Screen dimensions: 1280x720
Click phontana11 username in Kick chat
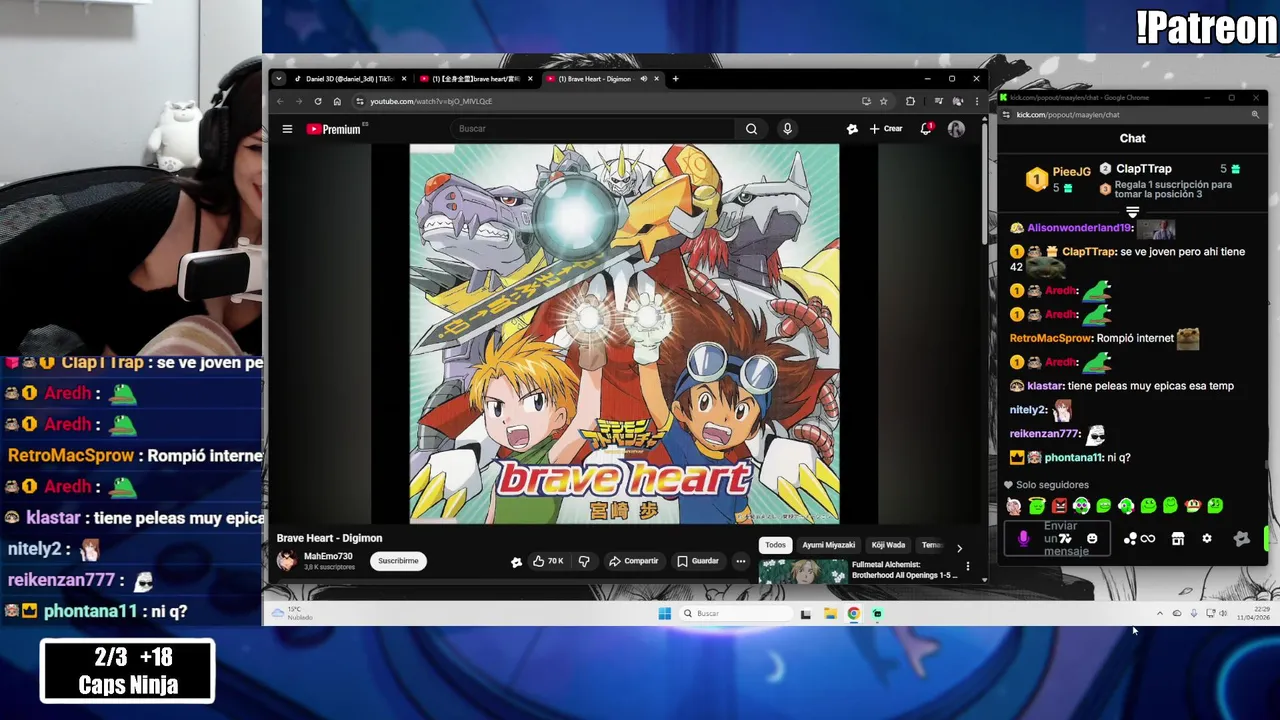[1073, 458]
